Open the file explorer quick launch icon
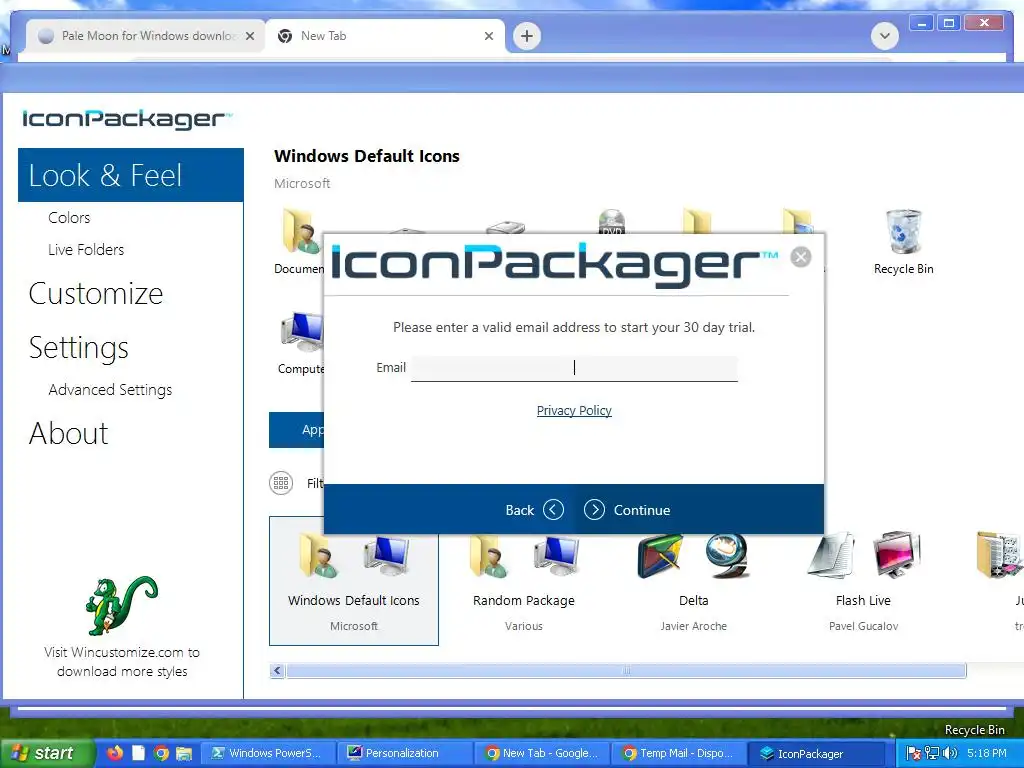This screenshot has width=1024, height=768. pos(184,753)
